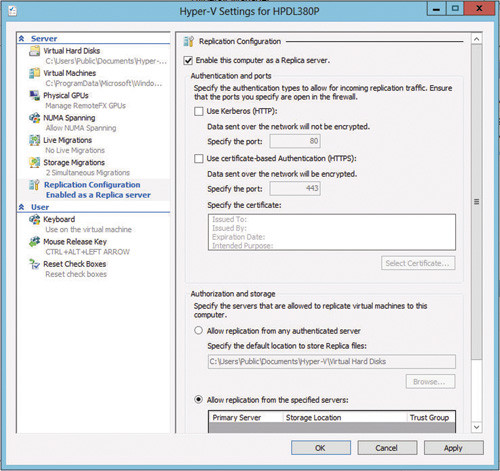Screen dimensions: 500x471
Task: Click the Reset Check Boxes icon
Action: pos(34,264)
